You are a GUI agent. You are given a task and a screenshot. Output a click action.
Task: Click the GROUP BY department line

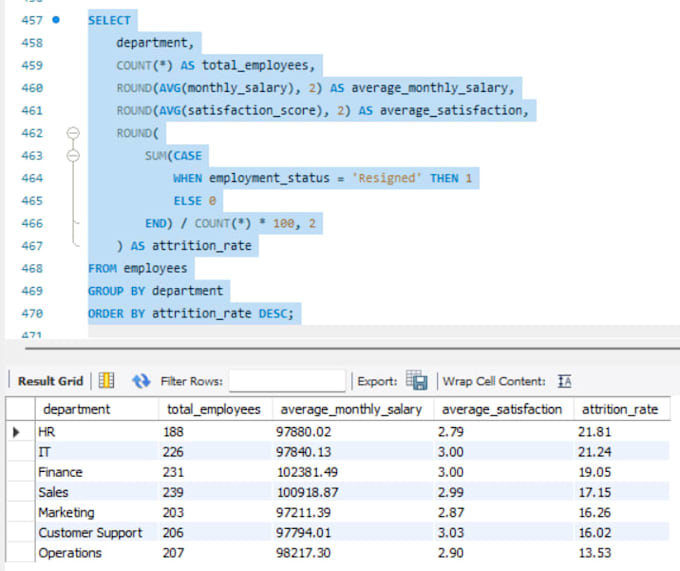coord(155,290)
